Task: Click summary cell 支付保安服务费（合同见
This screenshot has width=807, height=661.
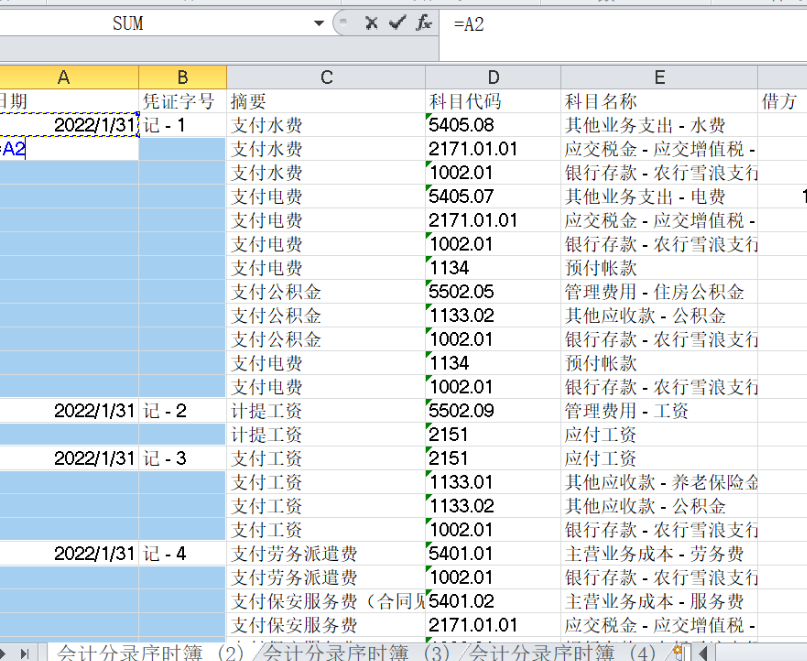Action: 326,601
